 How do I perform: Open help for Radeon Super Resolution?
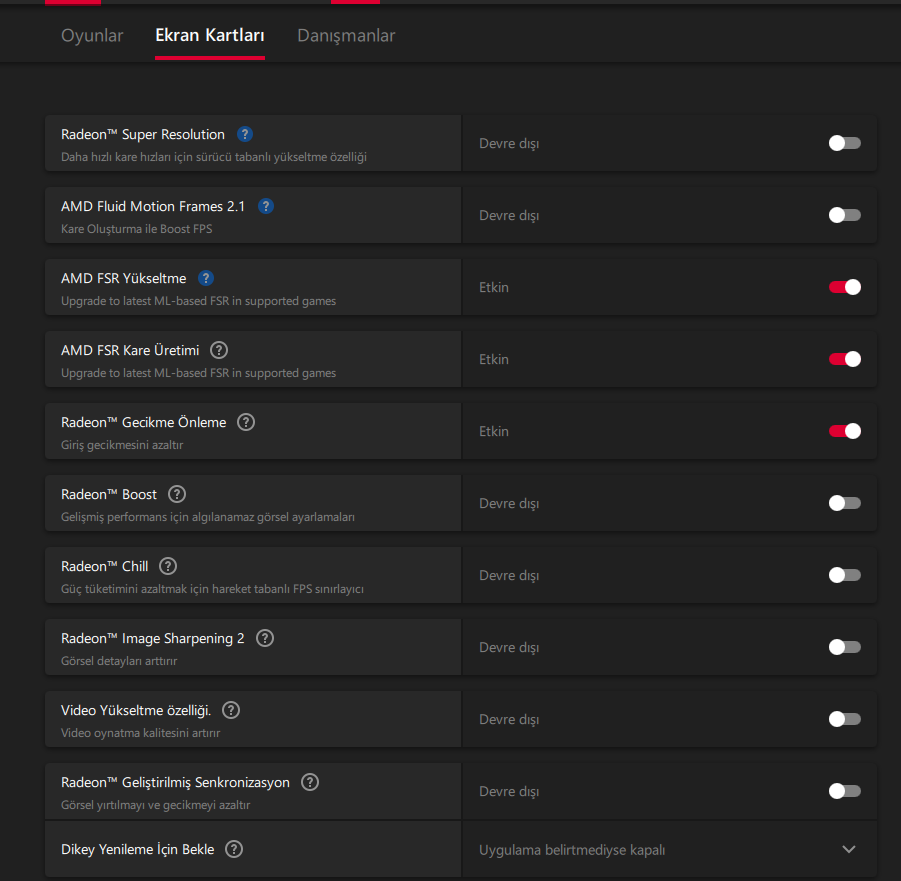(x=245, y=134)
